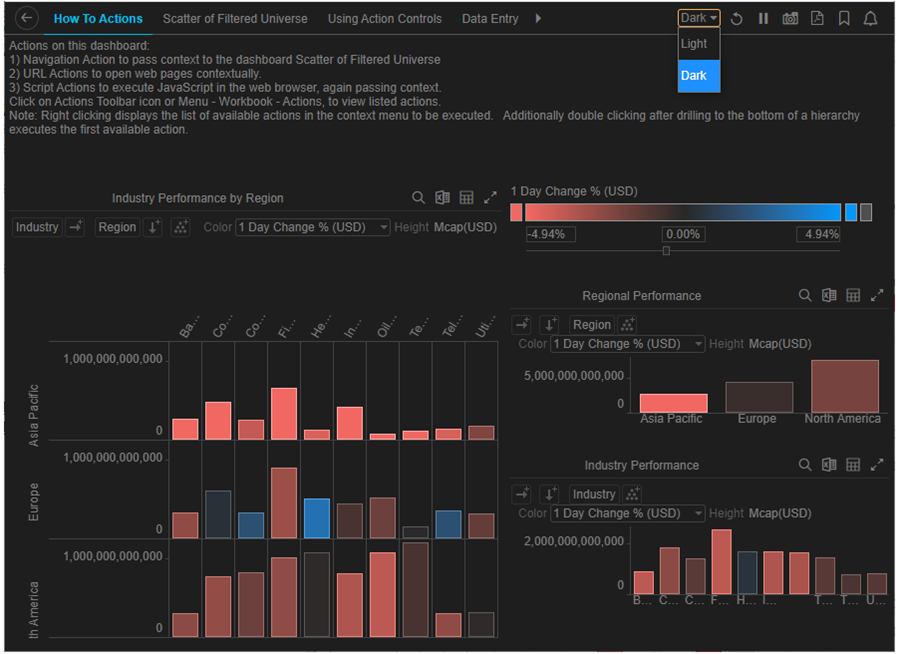Viewport: 898px width, 654px height.
Task: Switch to the Scatter of Filtered Universe tab
Action: tap(235, 18)
